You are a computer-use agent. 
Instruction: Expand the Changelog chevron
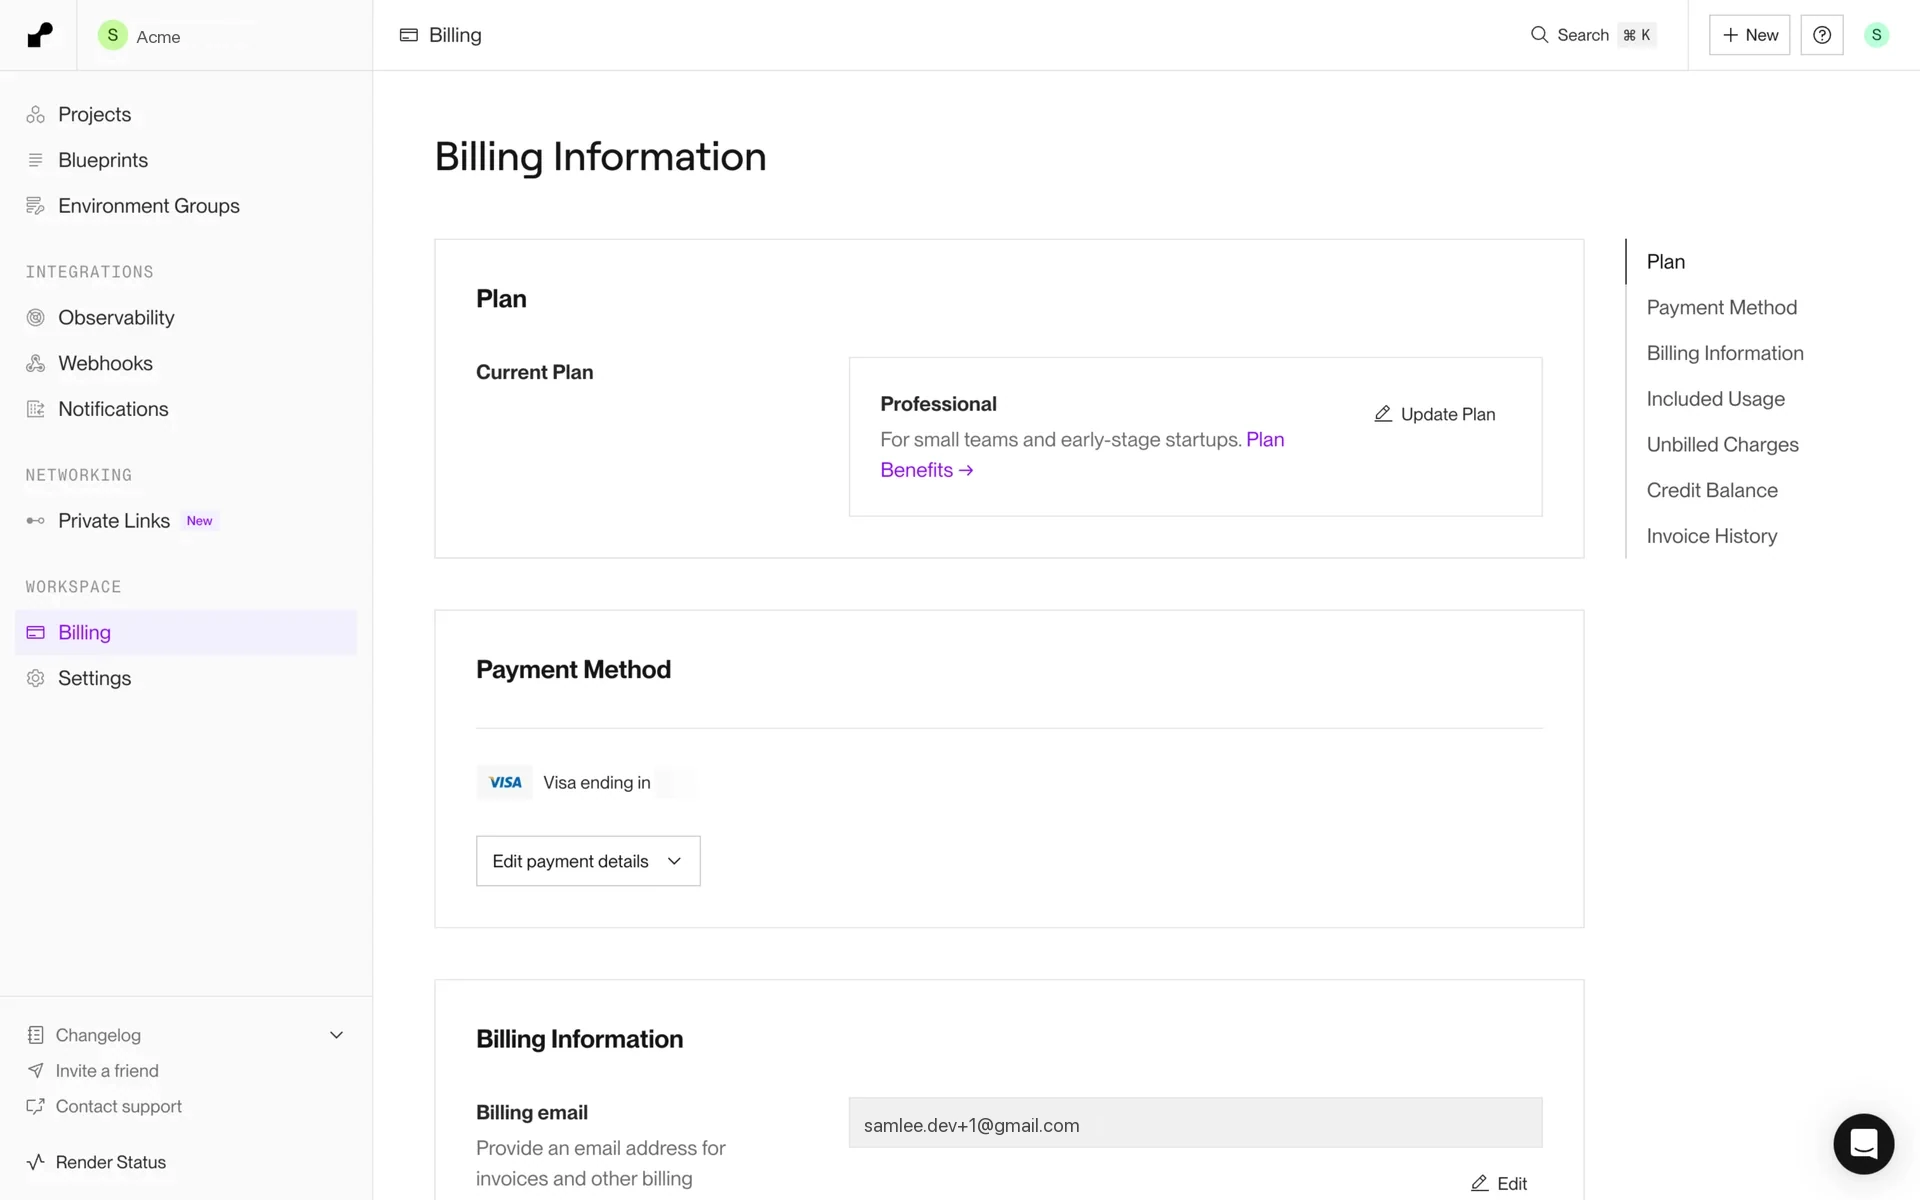[337, 1035]
